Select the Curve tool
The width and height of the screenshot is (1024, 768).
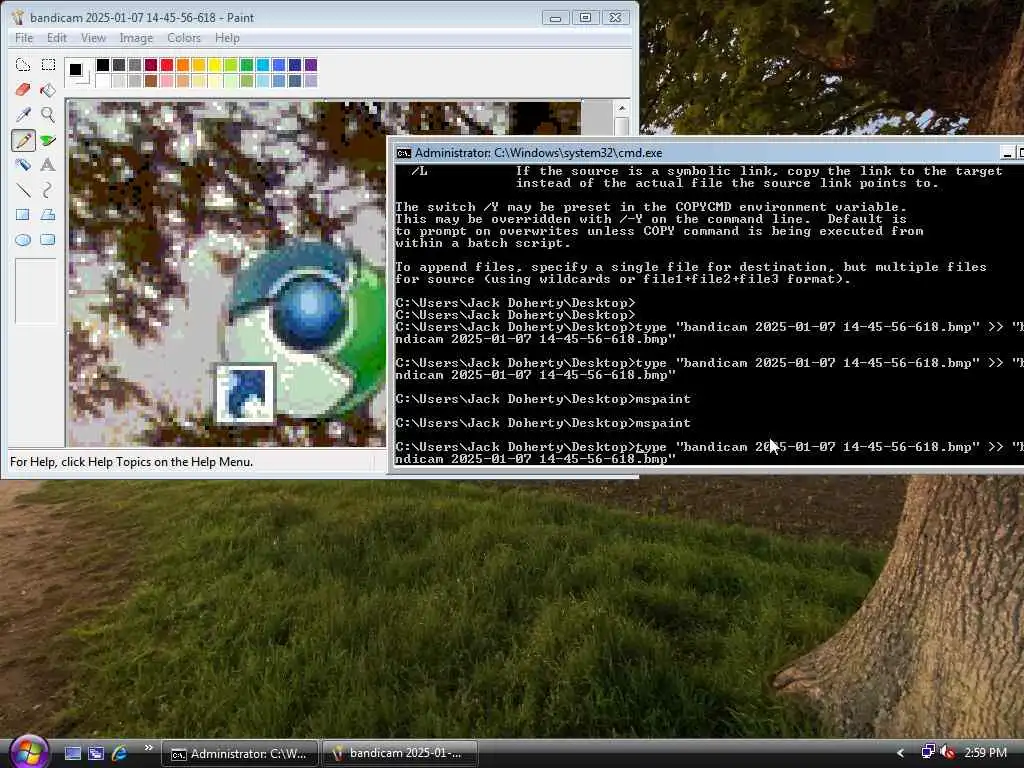pos(48,190)
